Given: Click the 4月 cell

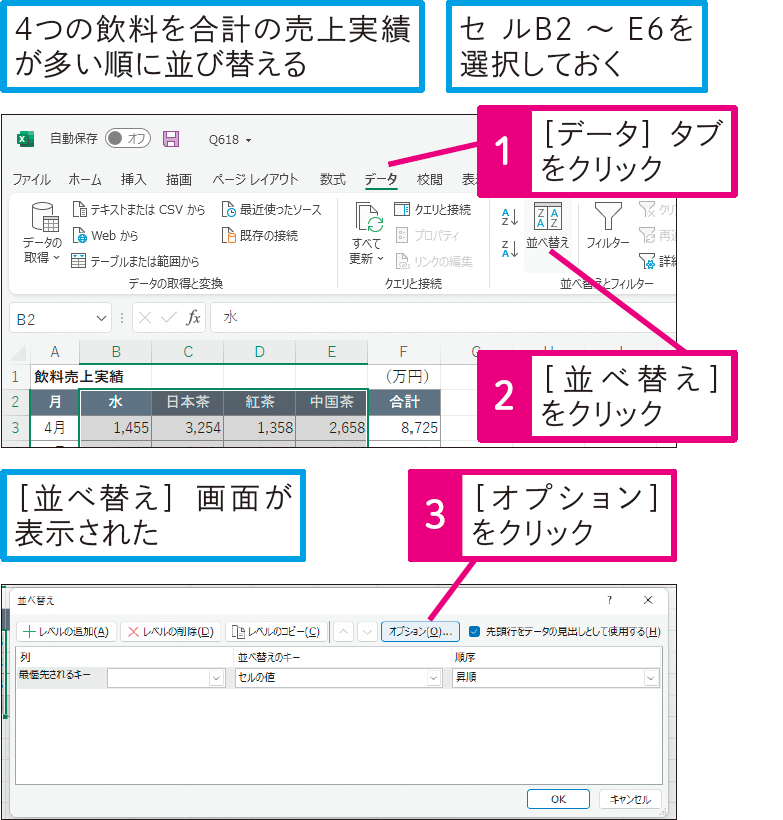Looking at the screenshot, I should tap(54, 428).
